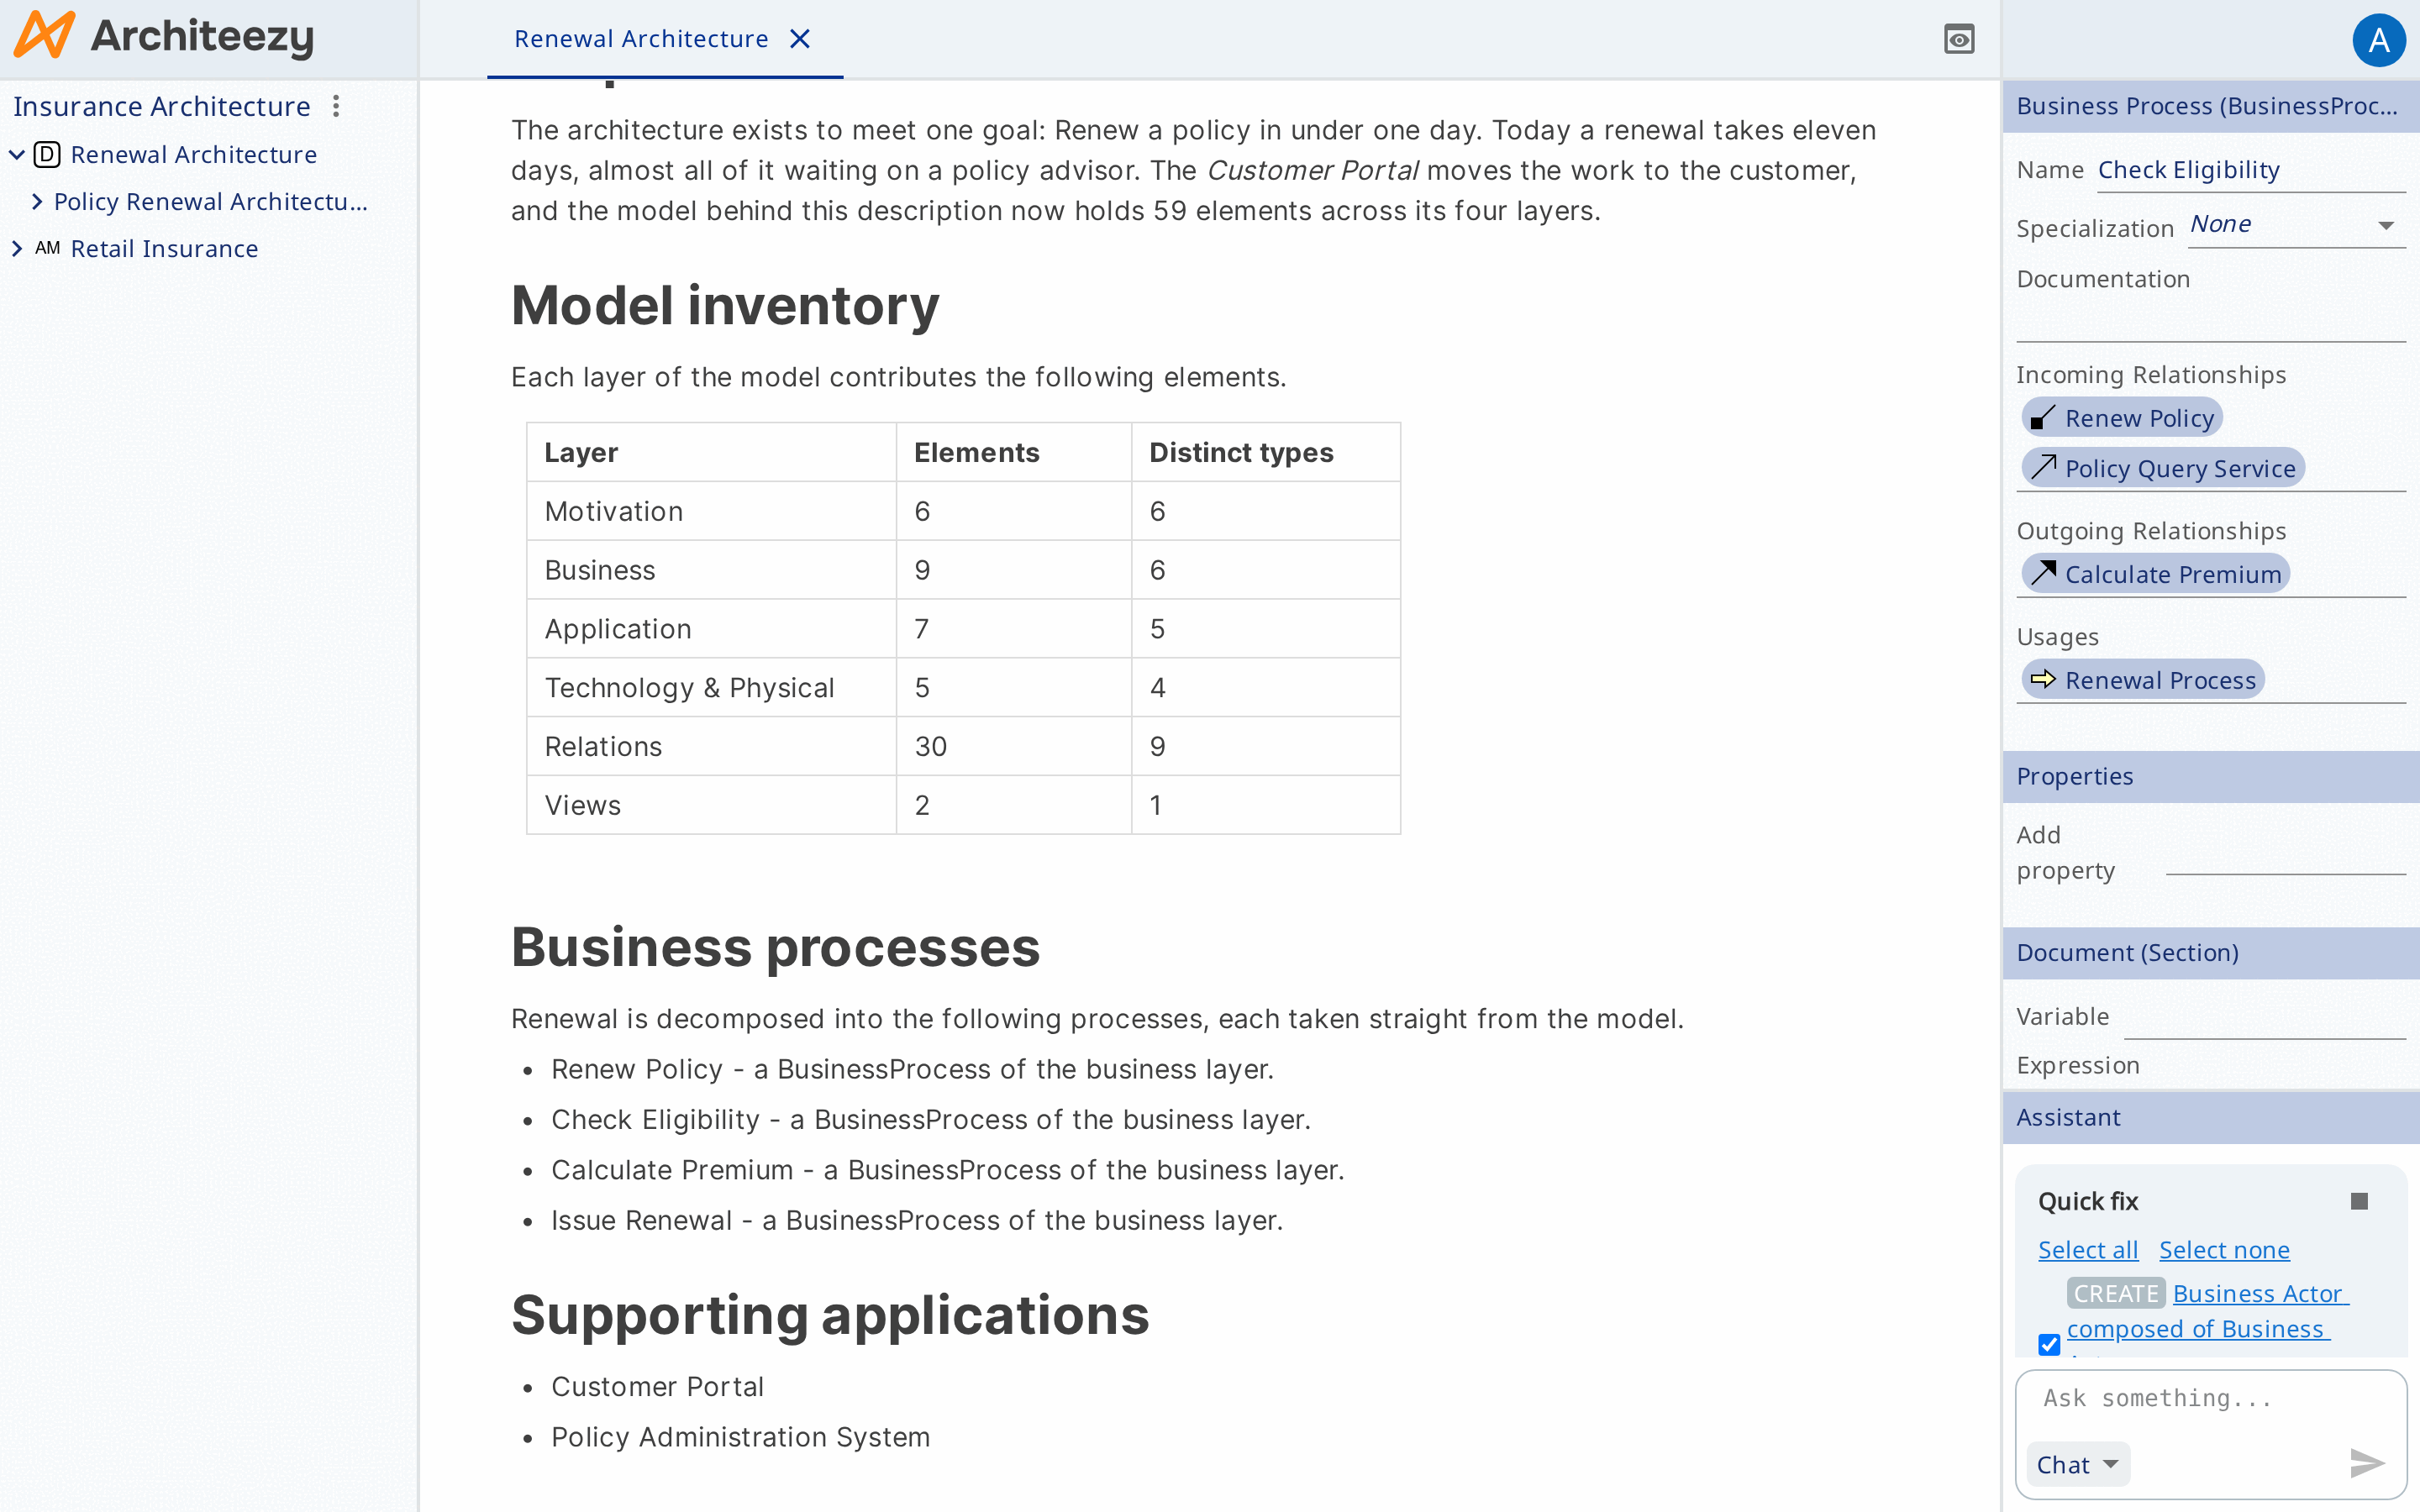This screenshot has width=2420, height=1512.
Task: Click the italic Customer Portal text
Action: coord(1312,171)
